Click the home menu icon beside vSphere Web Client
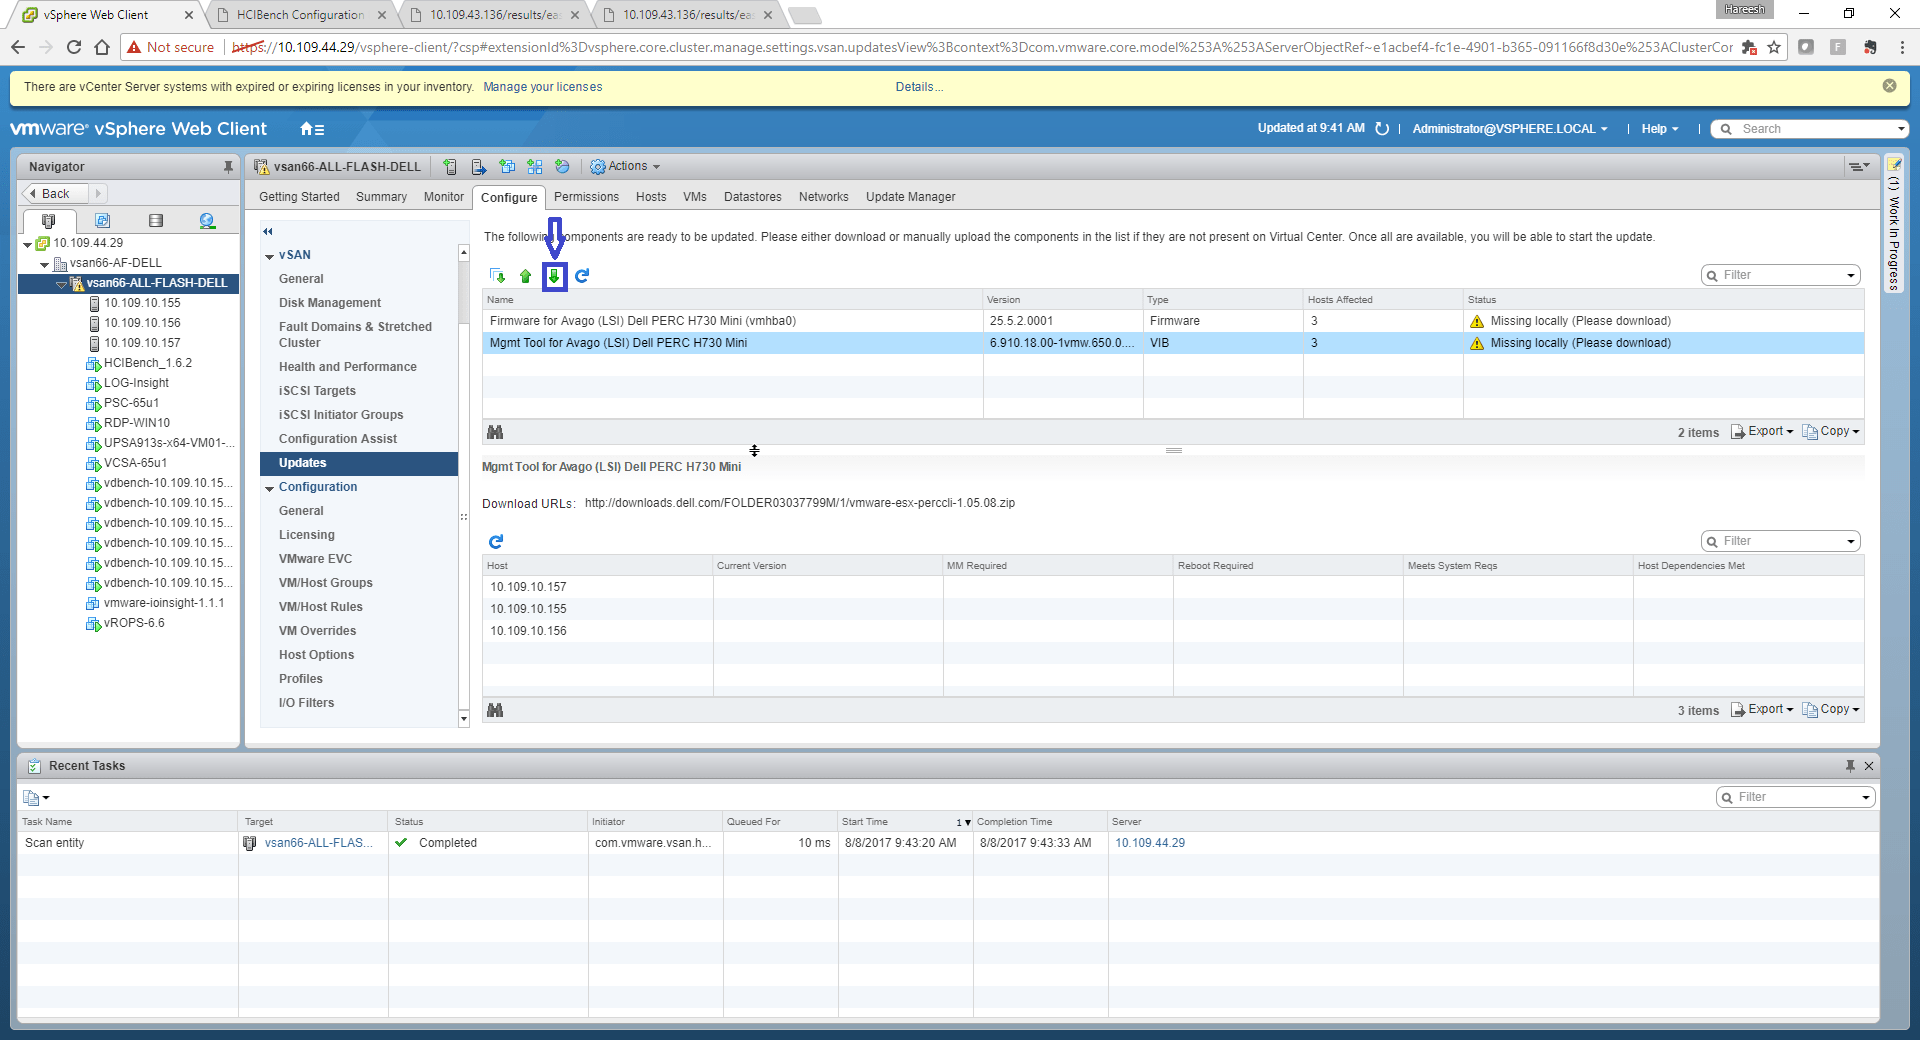 312,129
